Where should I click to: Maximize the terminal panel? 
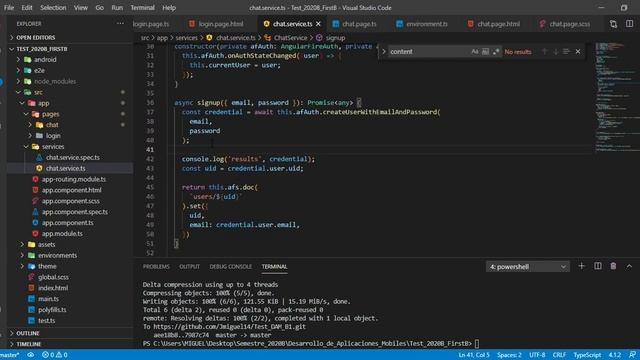(629, 266)
